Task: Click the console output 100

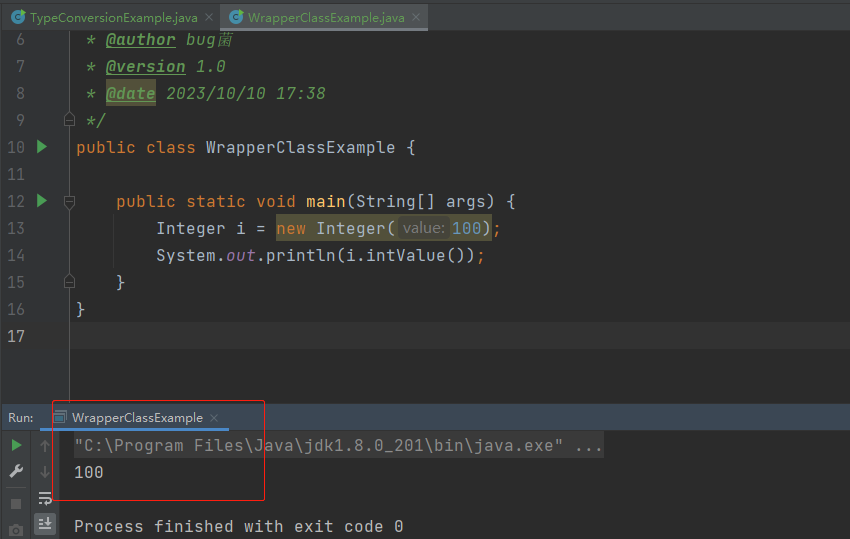Action: click(x=88, y=472)
